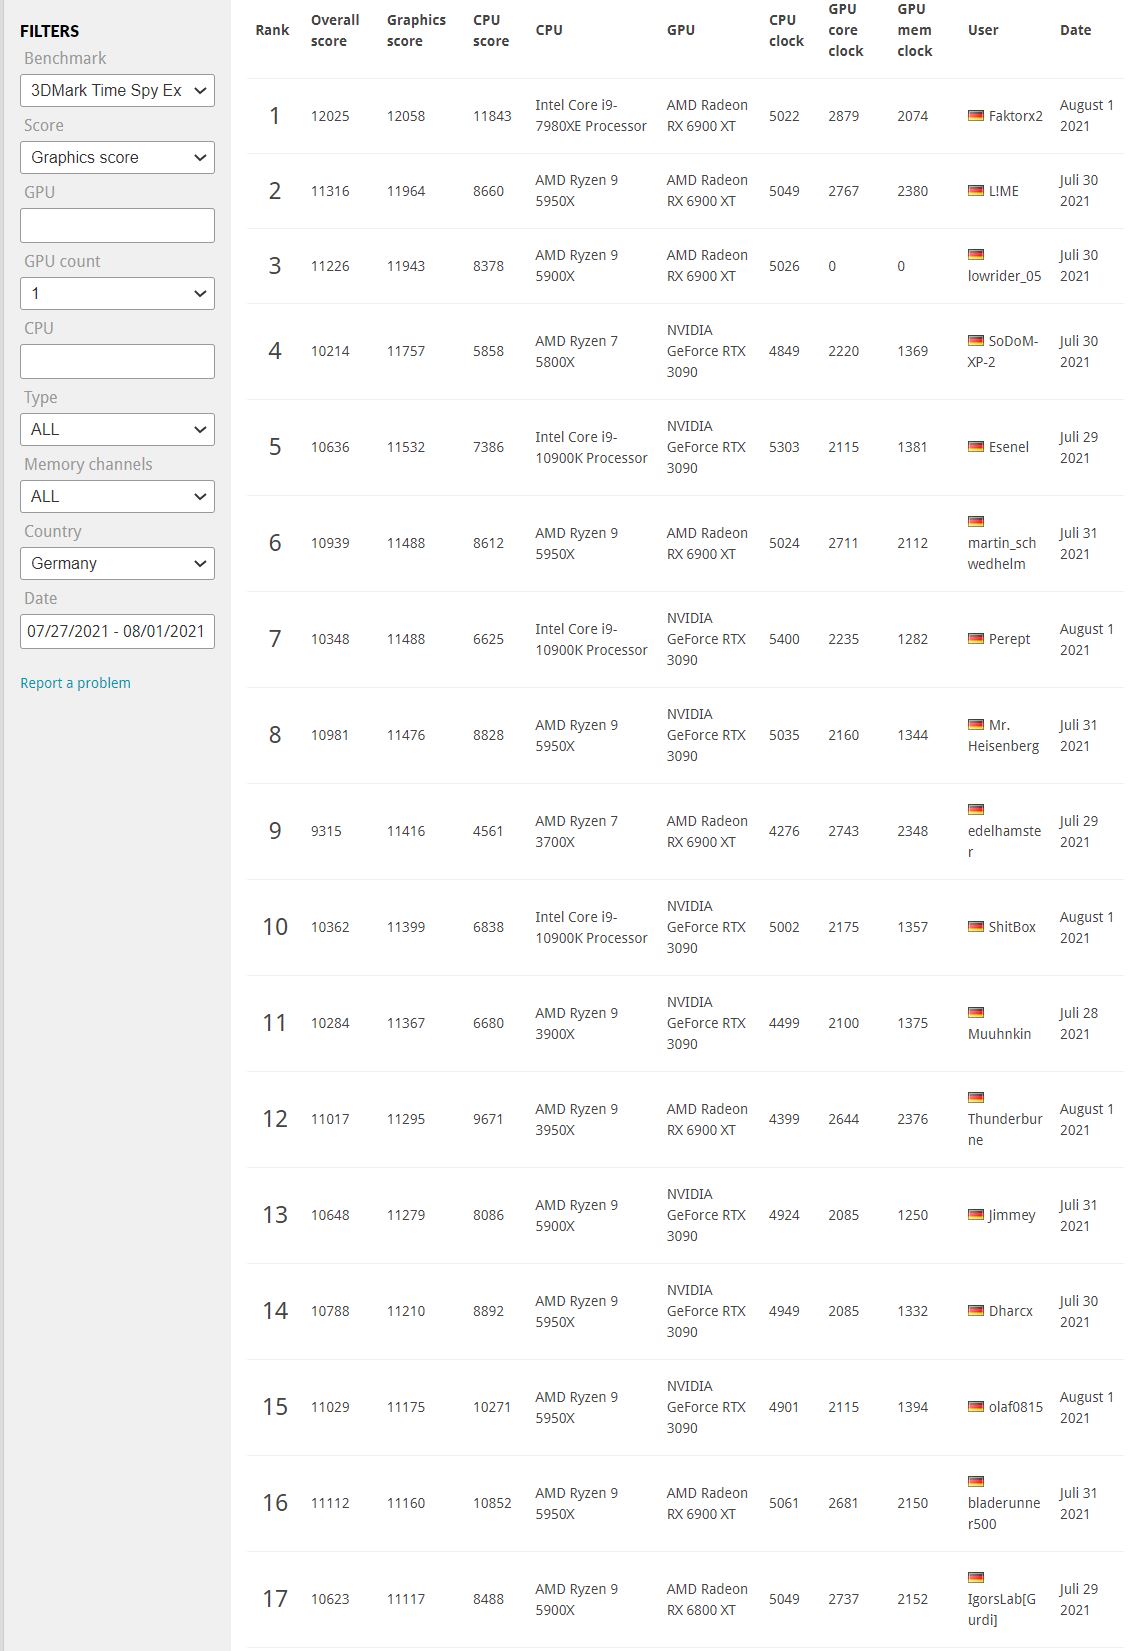Click the Overall score column header
This screenshot has width=1140, height=1651.
tap(335, 30)
